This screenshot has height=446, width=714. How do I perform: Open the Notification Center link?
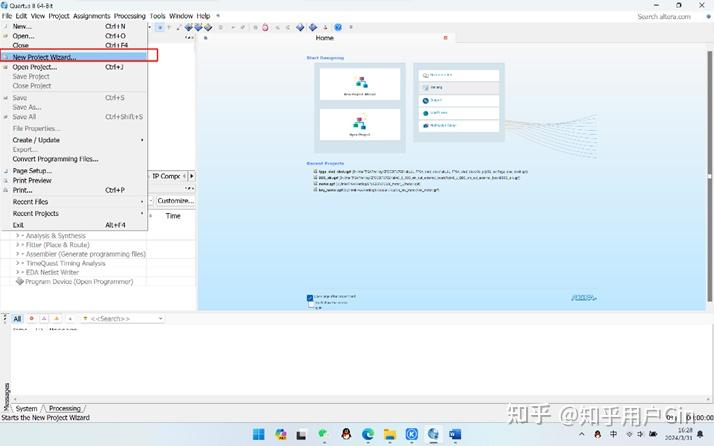[x=459, y=125]
